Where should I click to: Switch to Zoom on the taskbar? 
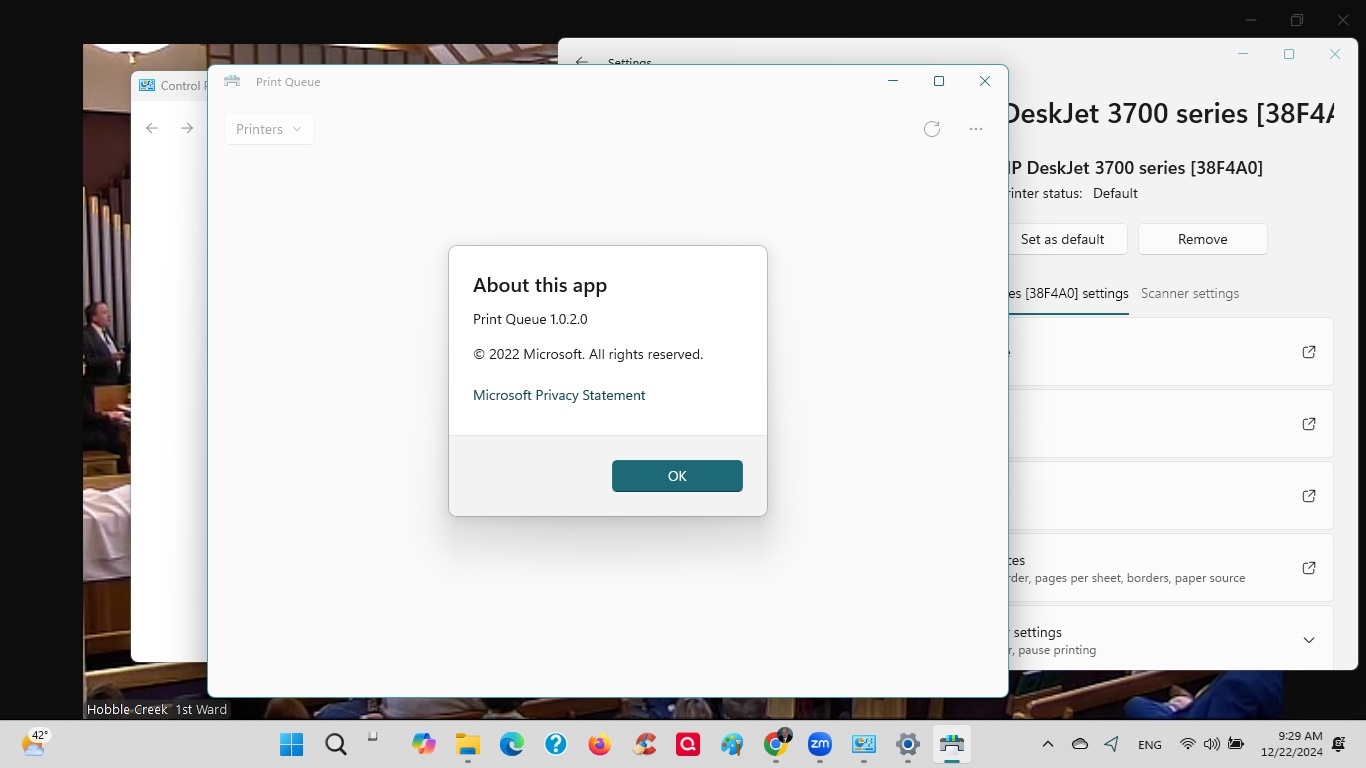[x=820, y=744]
